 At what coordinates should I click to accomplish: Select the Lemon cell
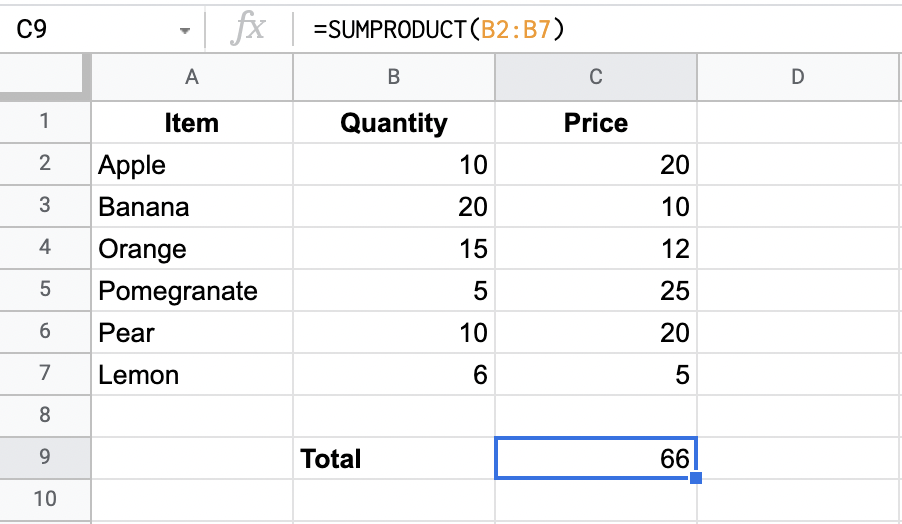192,375
